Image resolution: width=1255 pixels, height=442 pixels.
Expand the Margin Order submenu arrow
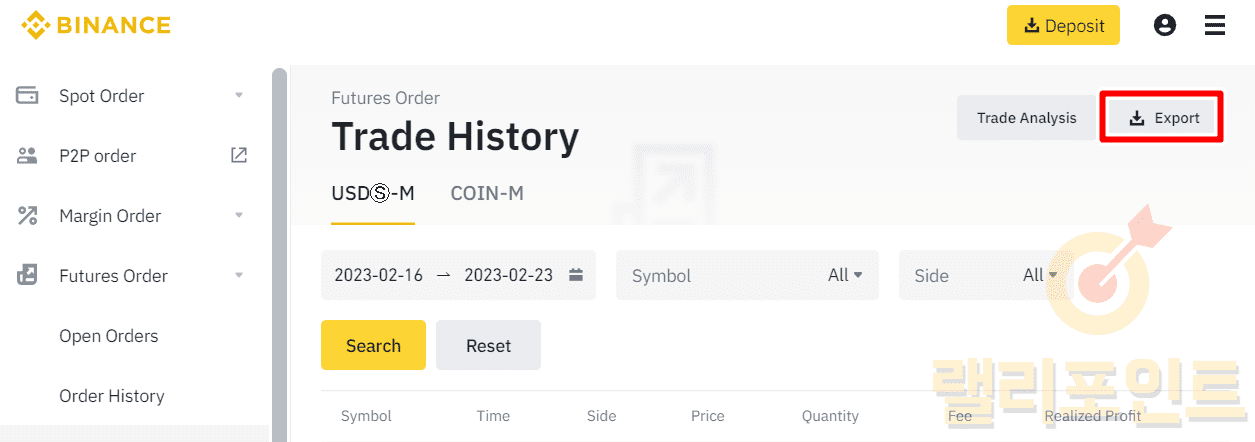[239, 216]
